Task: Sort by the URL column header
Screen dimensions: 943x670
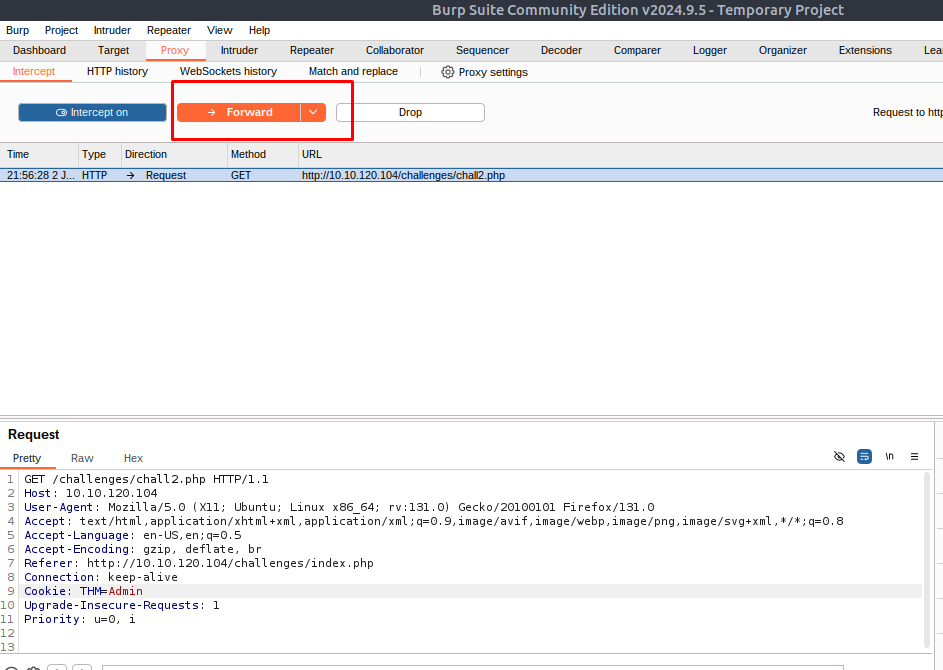Action: point(620,155)
